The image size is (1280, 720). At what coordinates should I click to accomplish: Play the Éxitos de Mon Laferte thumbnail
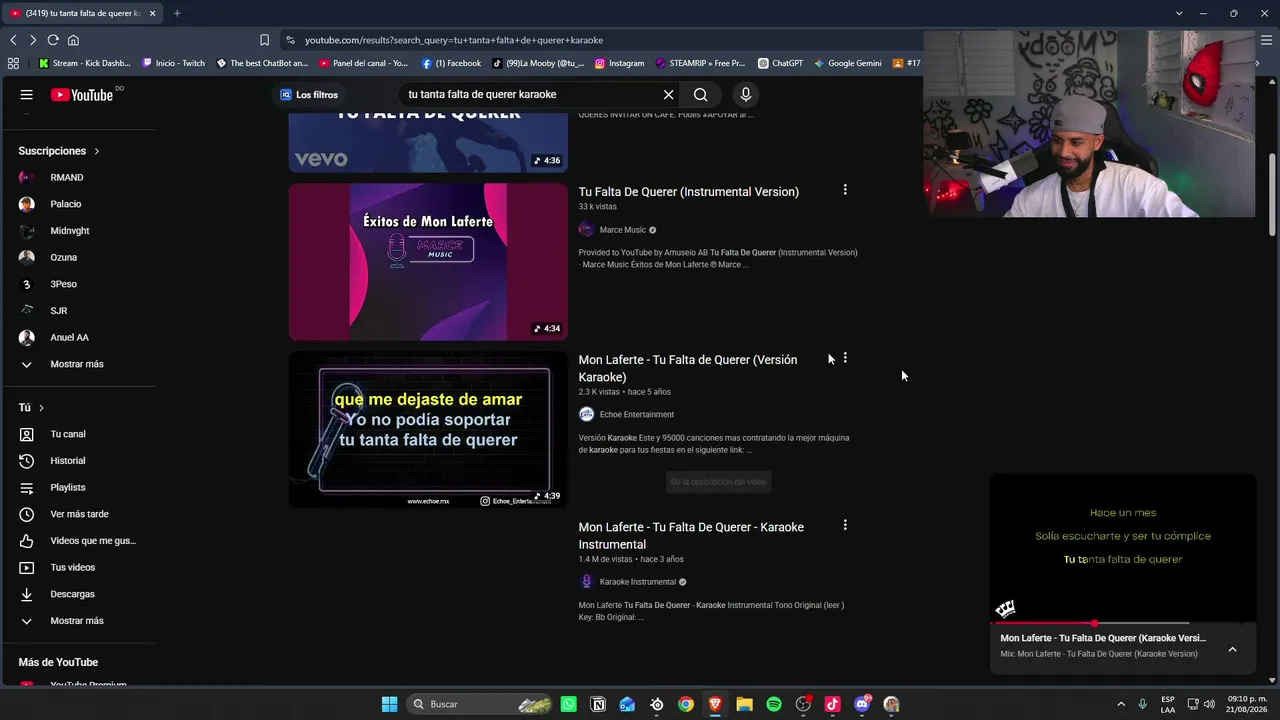point(428,262)
